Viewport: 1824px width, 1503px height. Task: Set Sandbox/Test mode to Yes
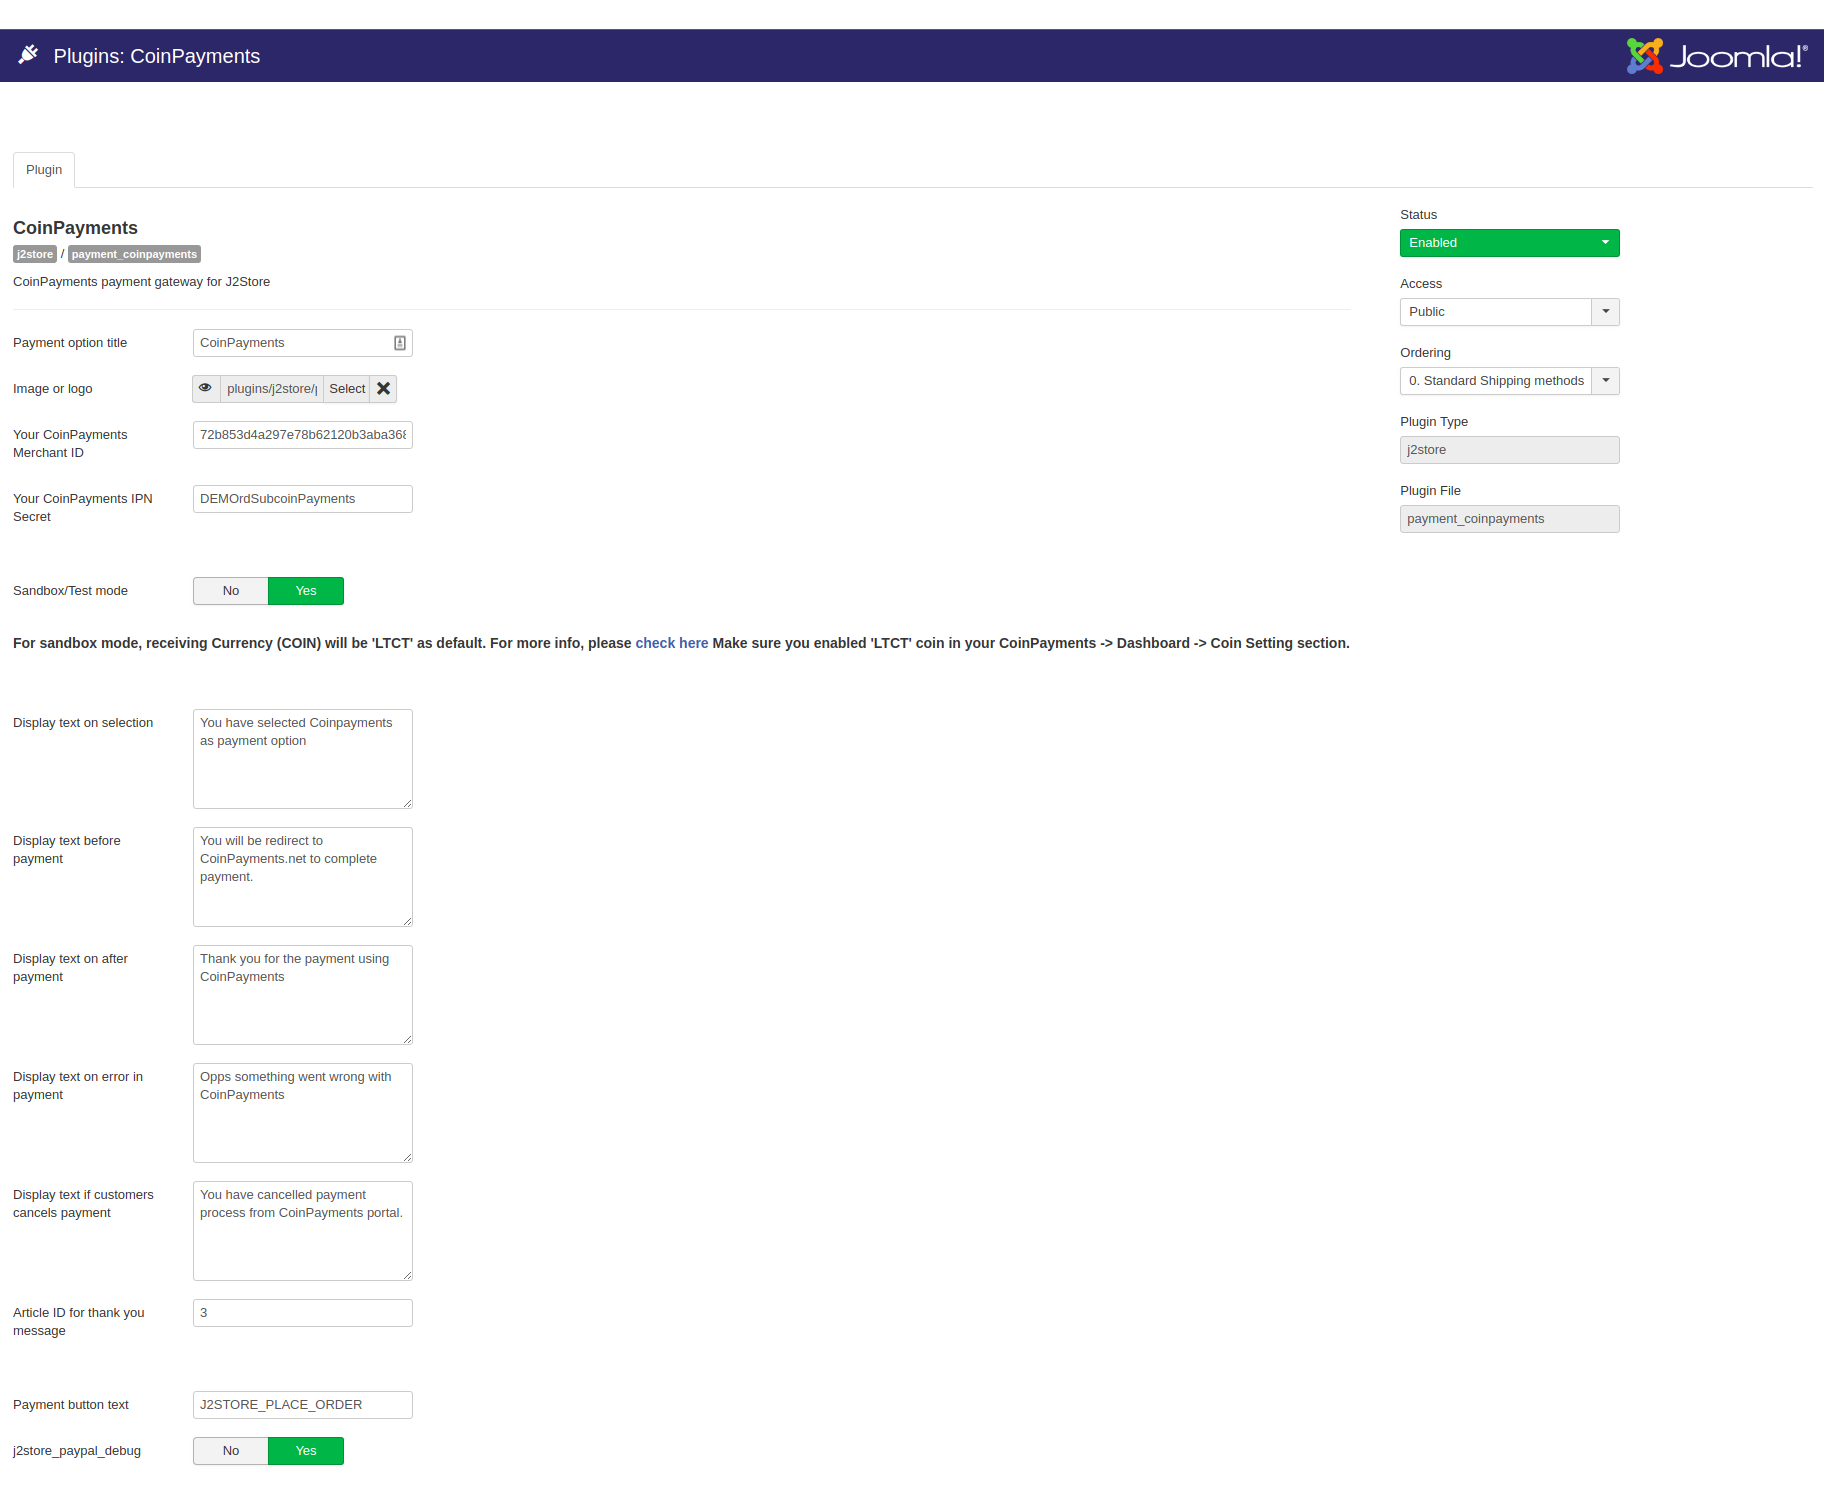click(x=306, y=591)
